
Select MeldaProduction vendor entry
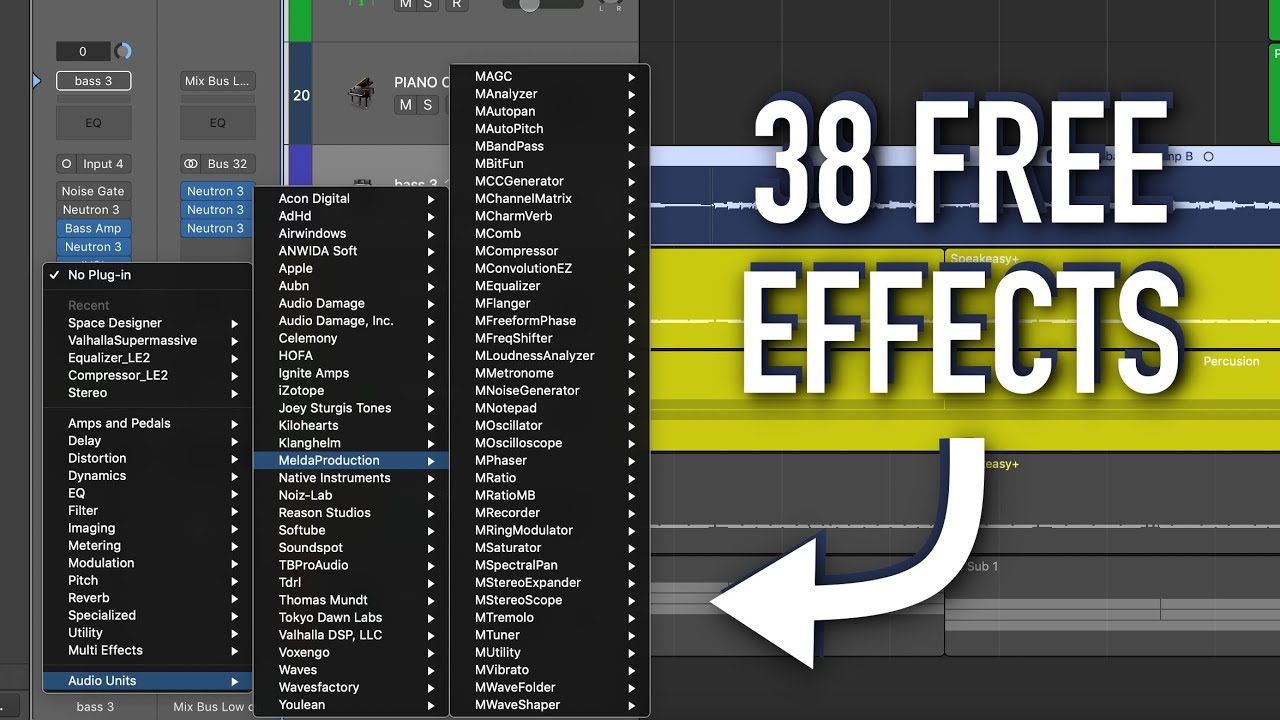pos(351,461)
